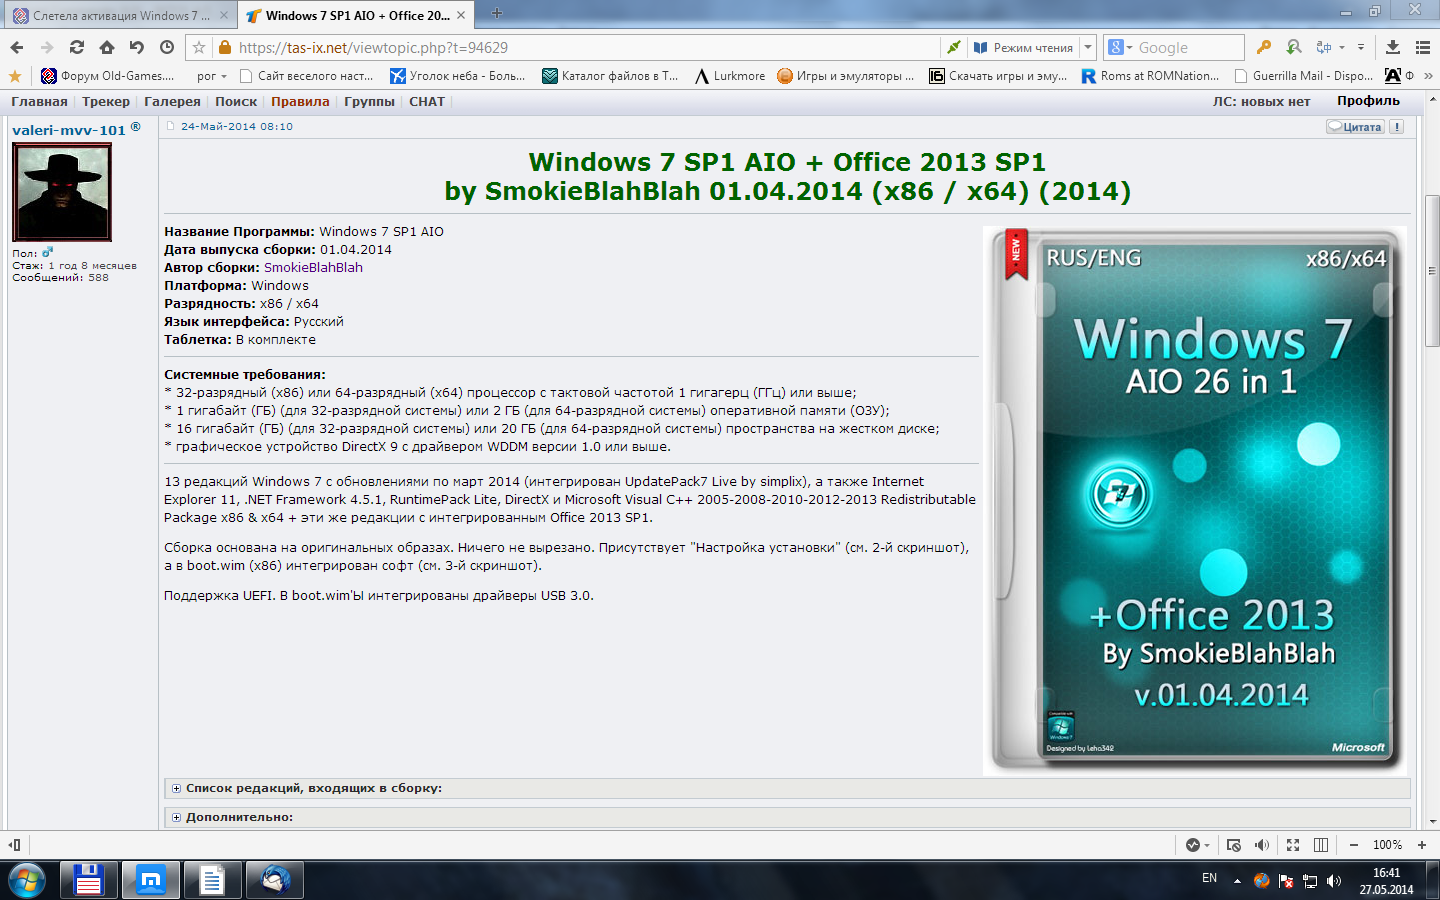Toggle split screen view in status bar
1440x900 pixels.
pos(1321,845)
